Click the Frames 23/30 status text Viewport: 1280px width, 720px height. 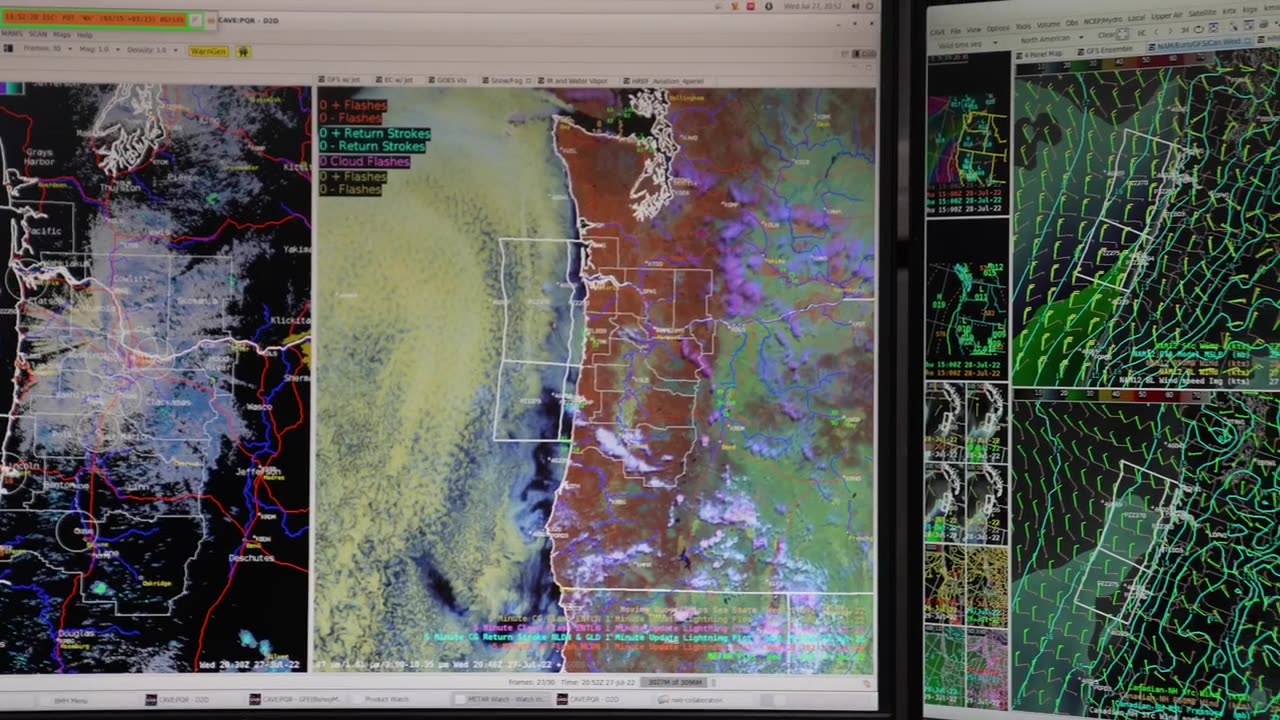[x=531, y=682]
